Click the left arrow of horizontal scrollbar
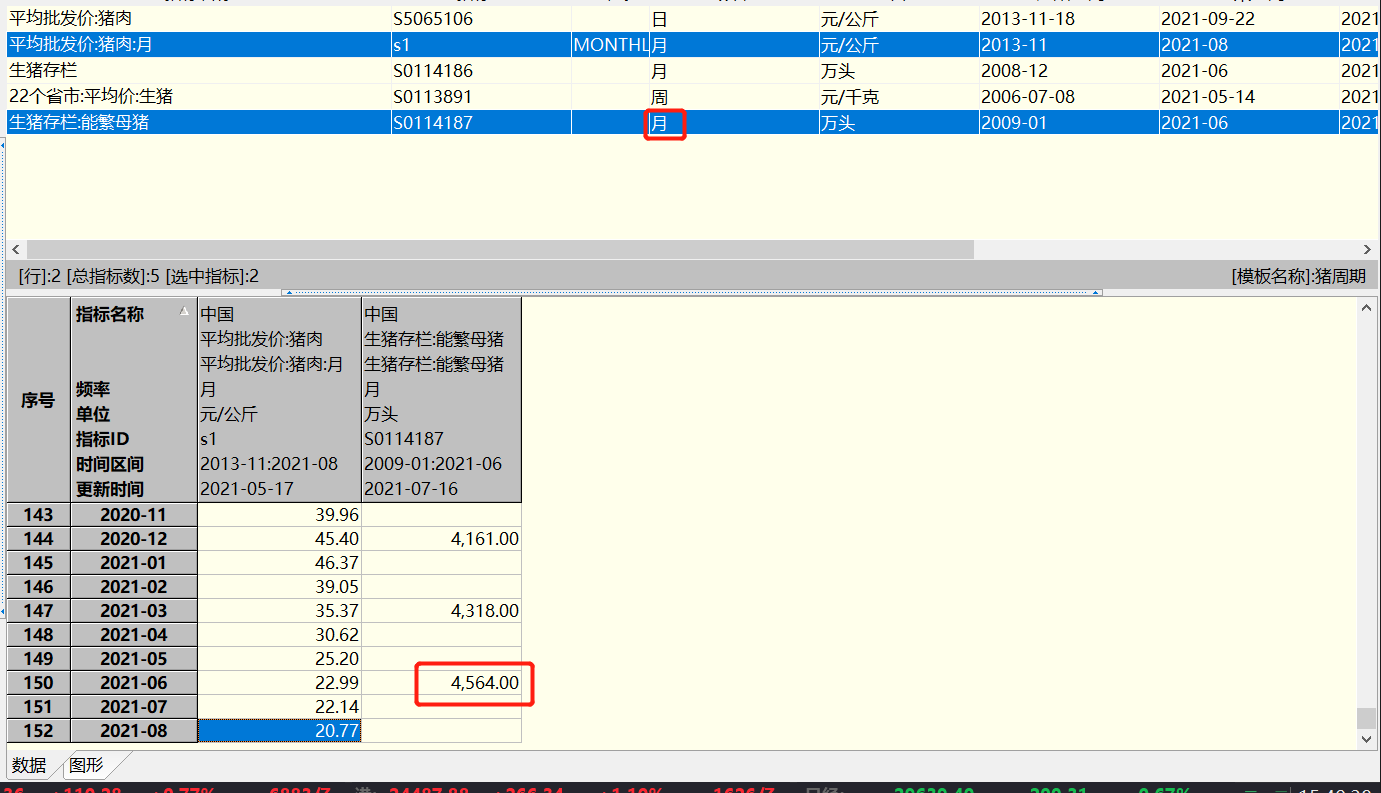Viewport: 1381px width, 793px height. (15, 249)
